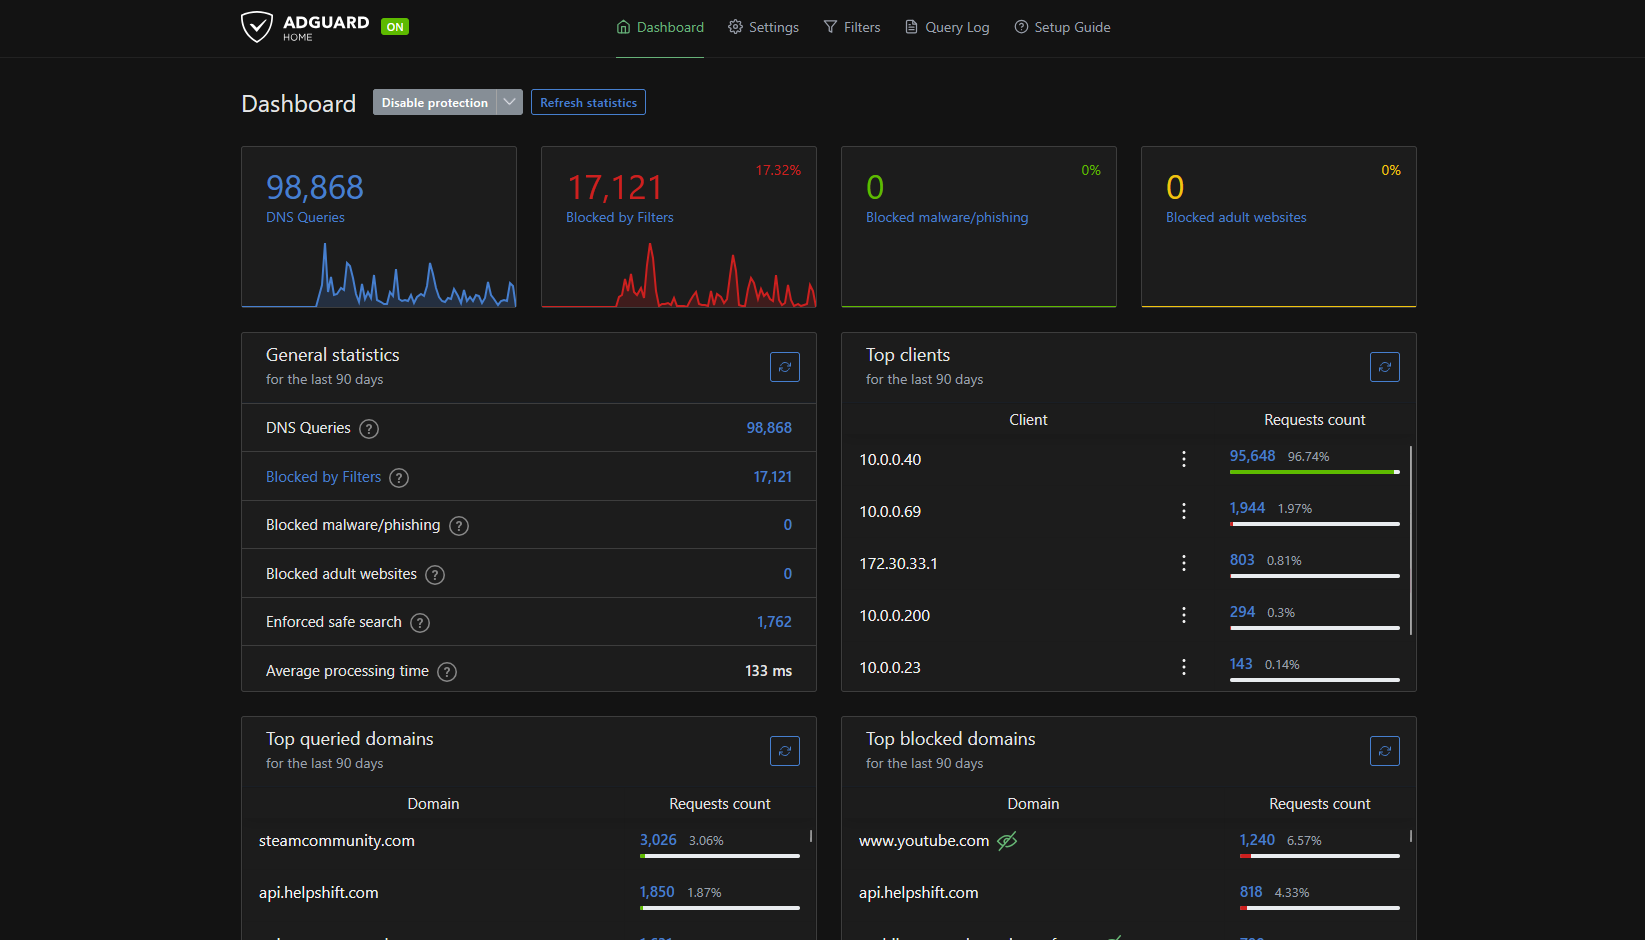Click the Top clients list scrollbar

pos(1410,540)
